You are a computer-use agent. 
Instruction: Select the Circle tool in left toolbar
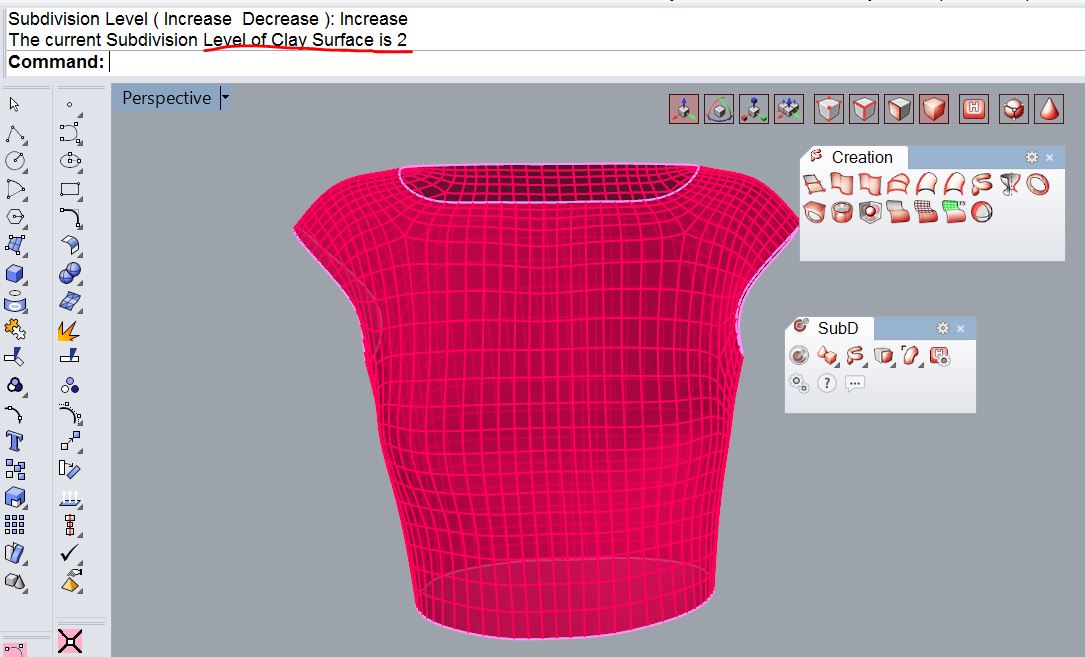pos(15,161)
